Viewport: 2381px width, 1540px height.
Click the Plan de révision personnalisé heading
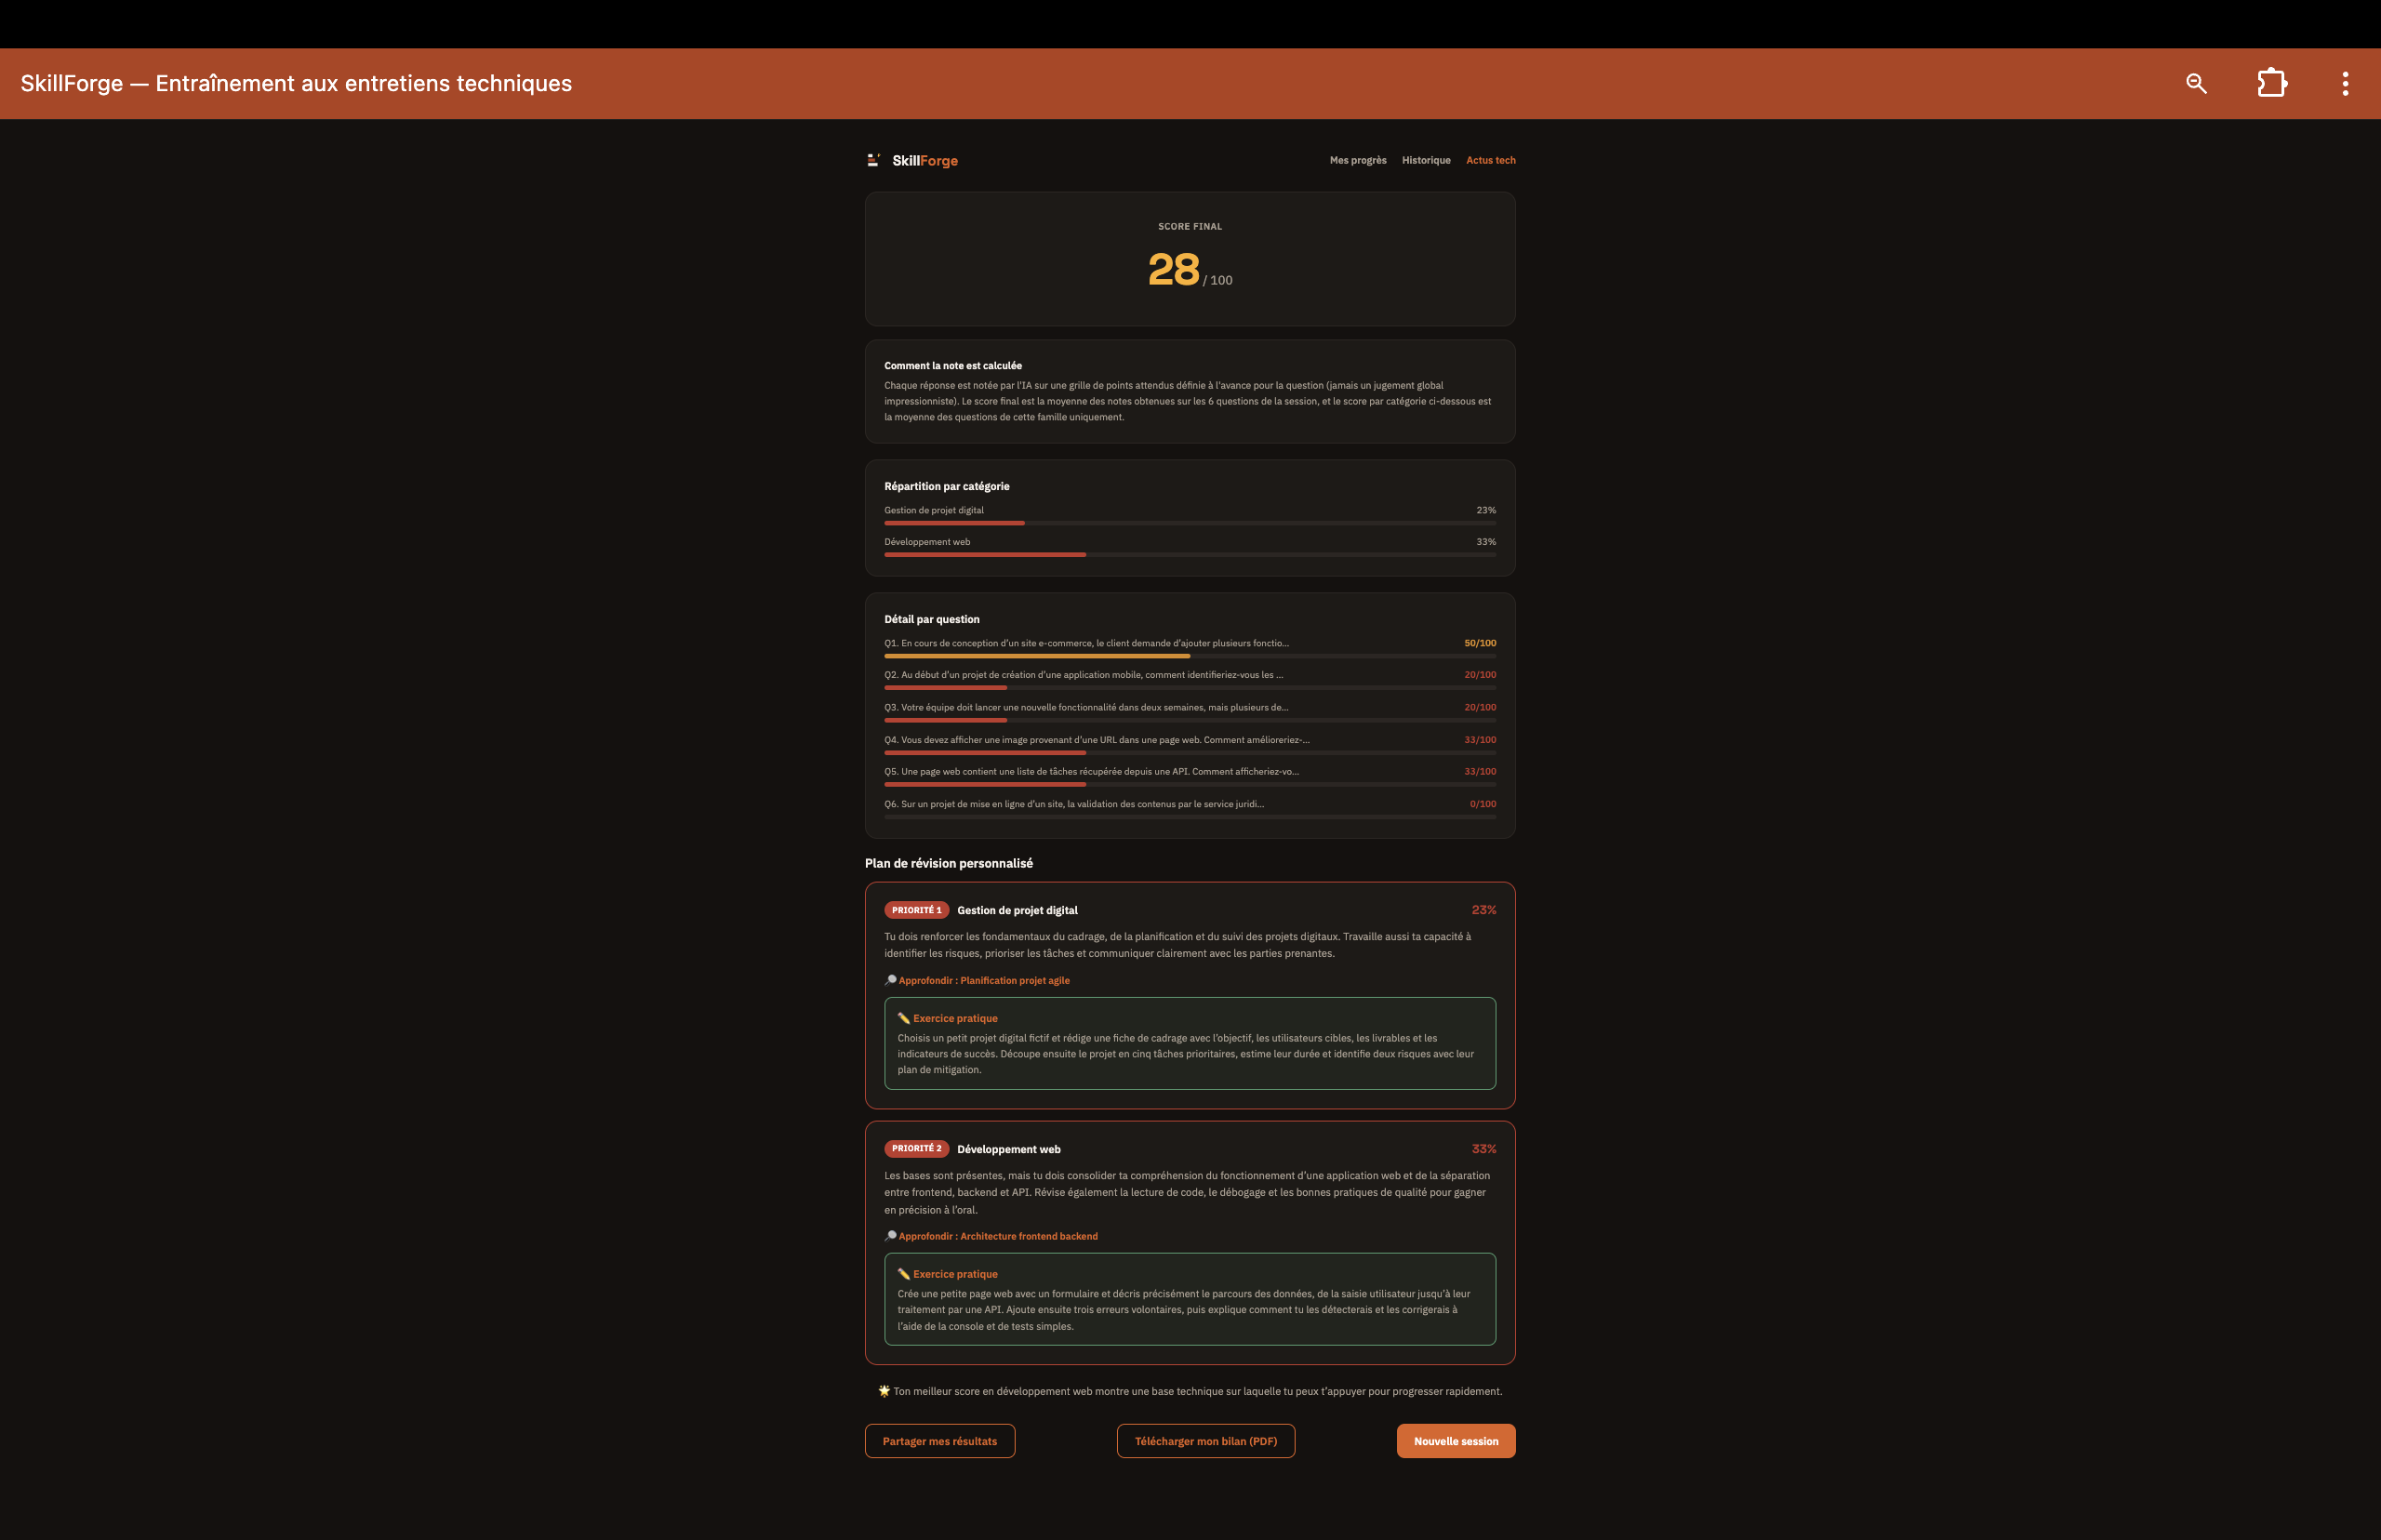click(x=949, y=863)
